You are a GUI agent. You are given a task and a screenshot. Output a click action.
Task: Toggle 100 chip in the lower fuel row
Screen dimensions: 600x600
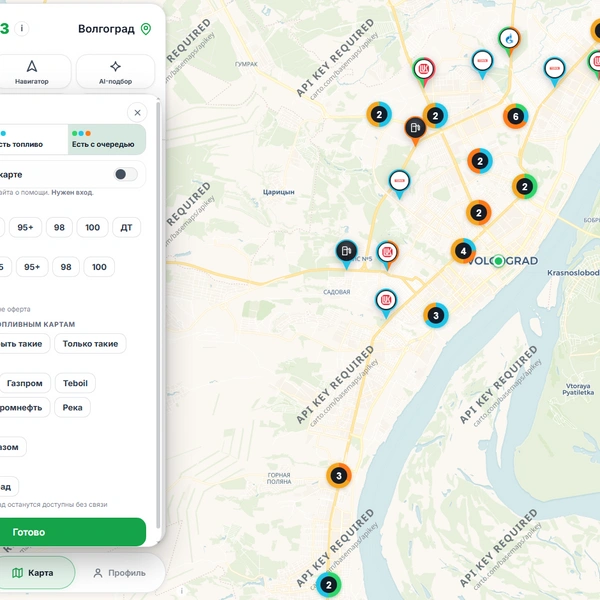(x=99, y=267)
